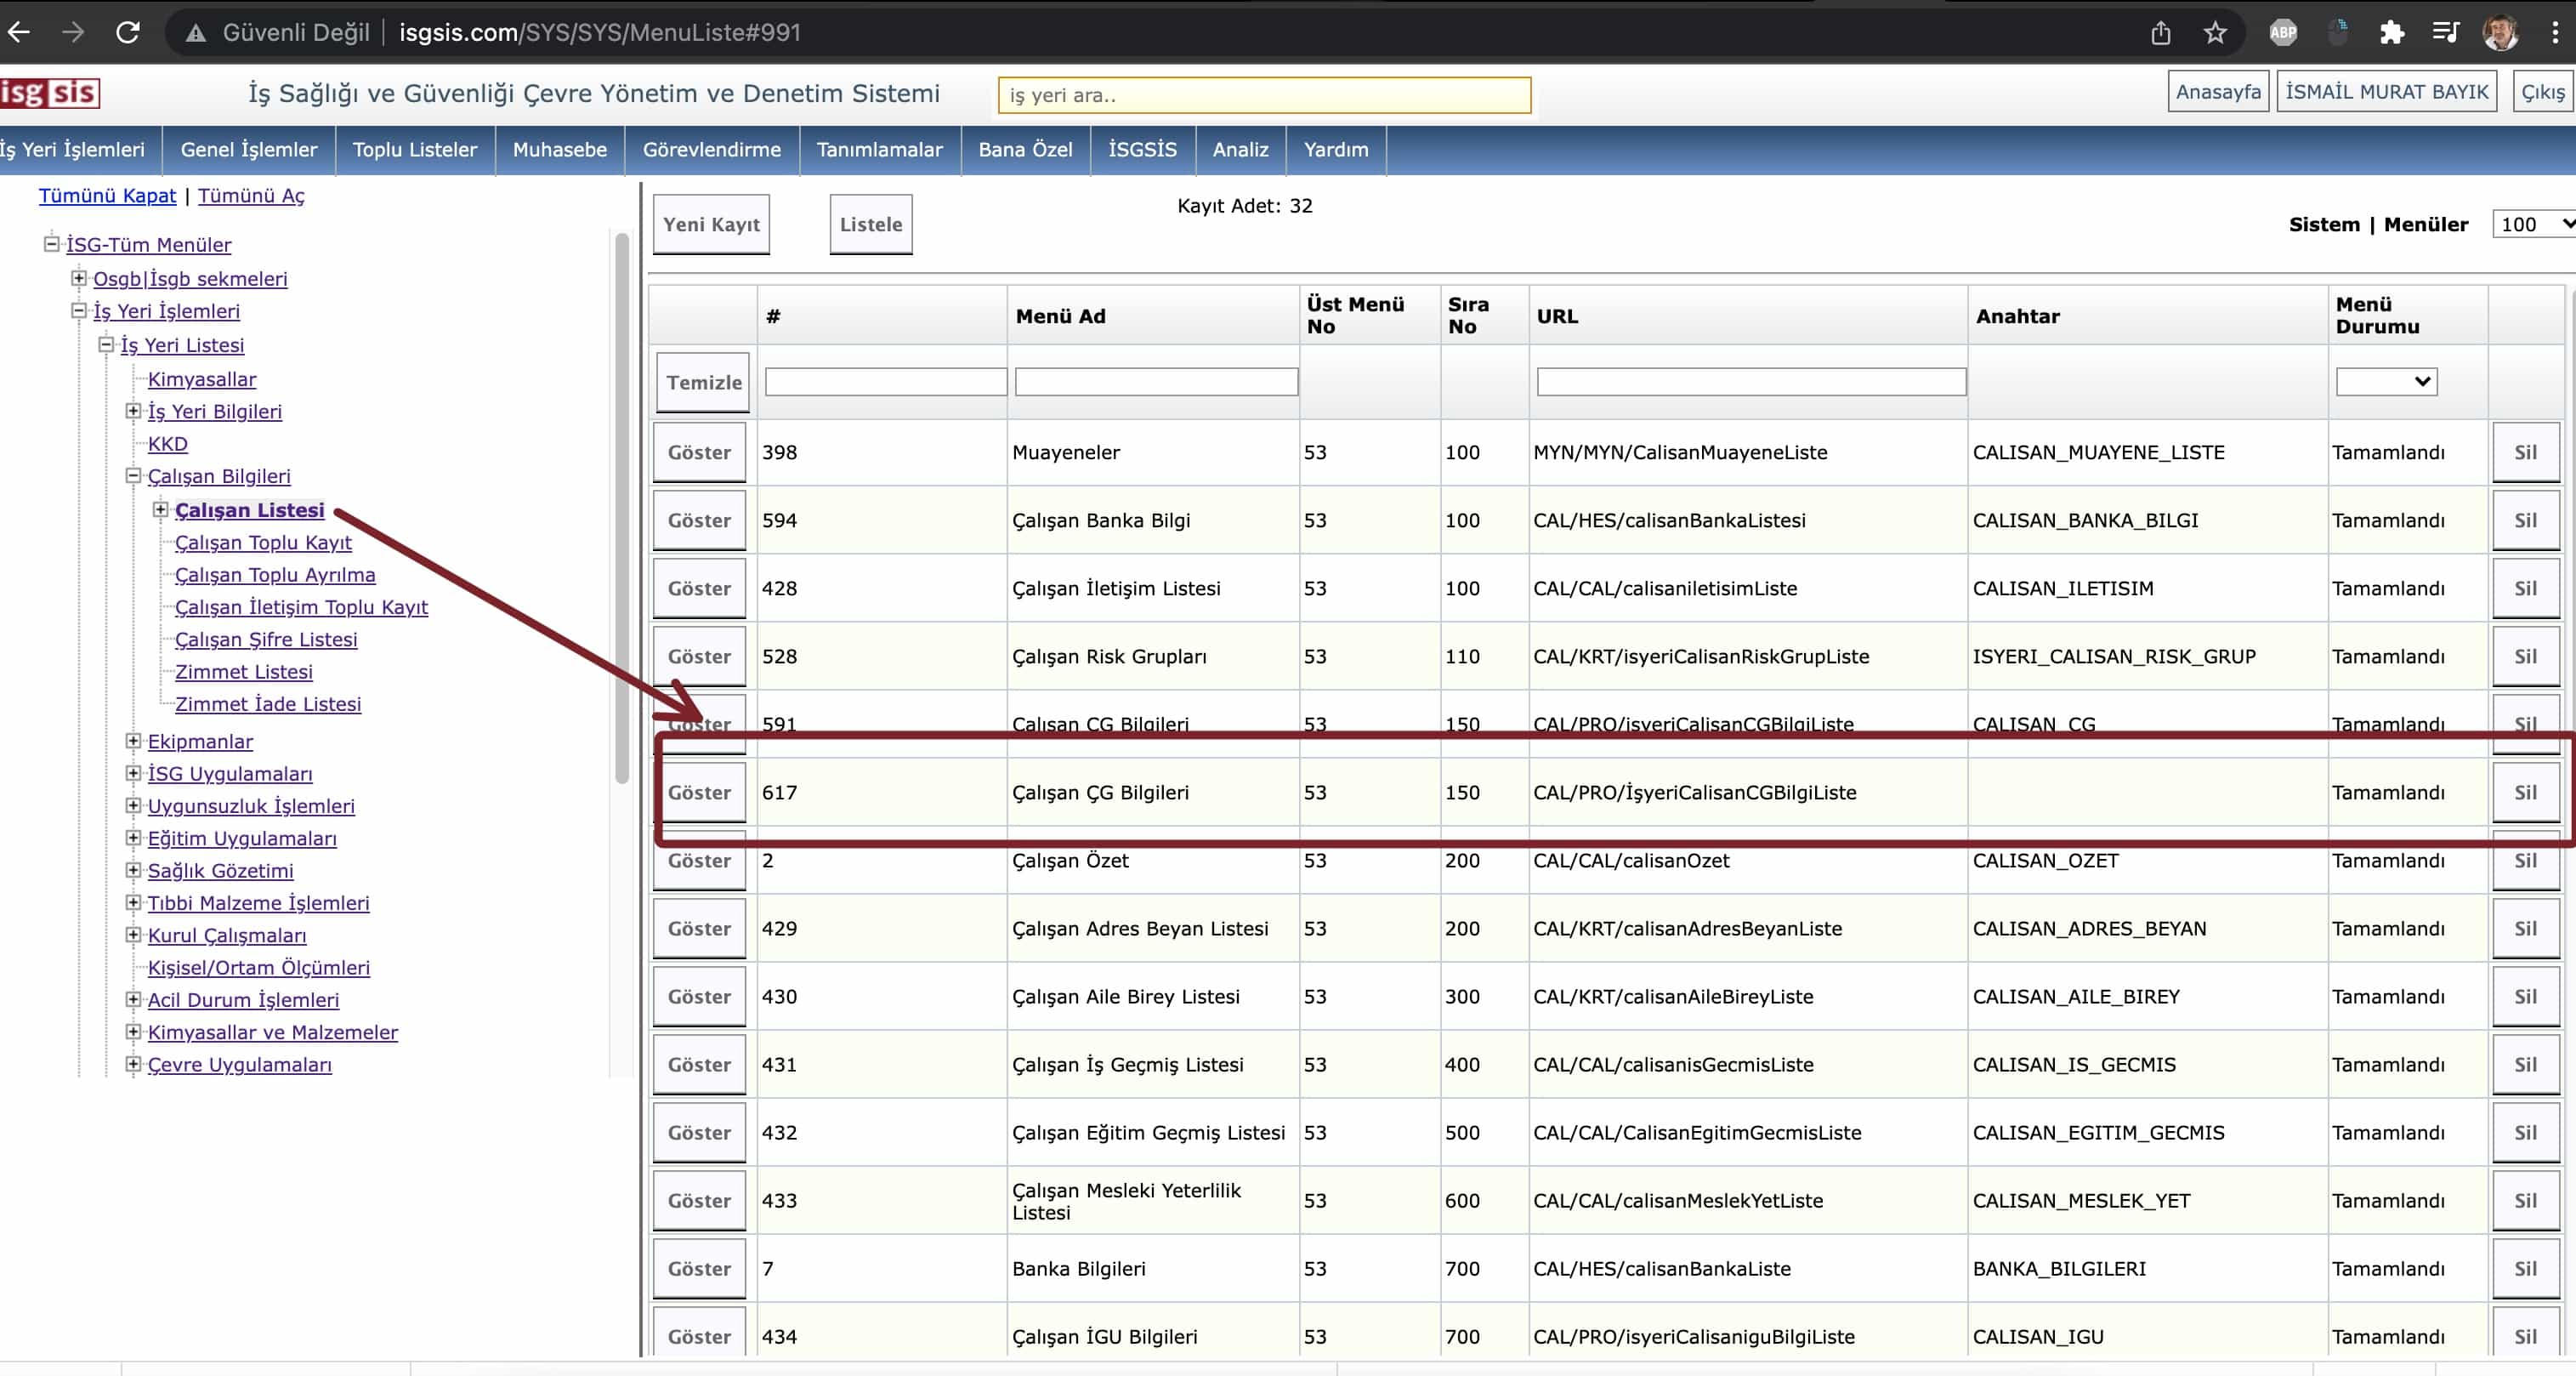2576x1376 pixels.
Task: Open the Chrome three-dot menu
Action: [x=2555, y=33]
